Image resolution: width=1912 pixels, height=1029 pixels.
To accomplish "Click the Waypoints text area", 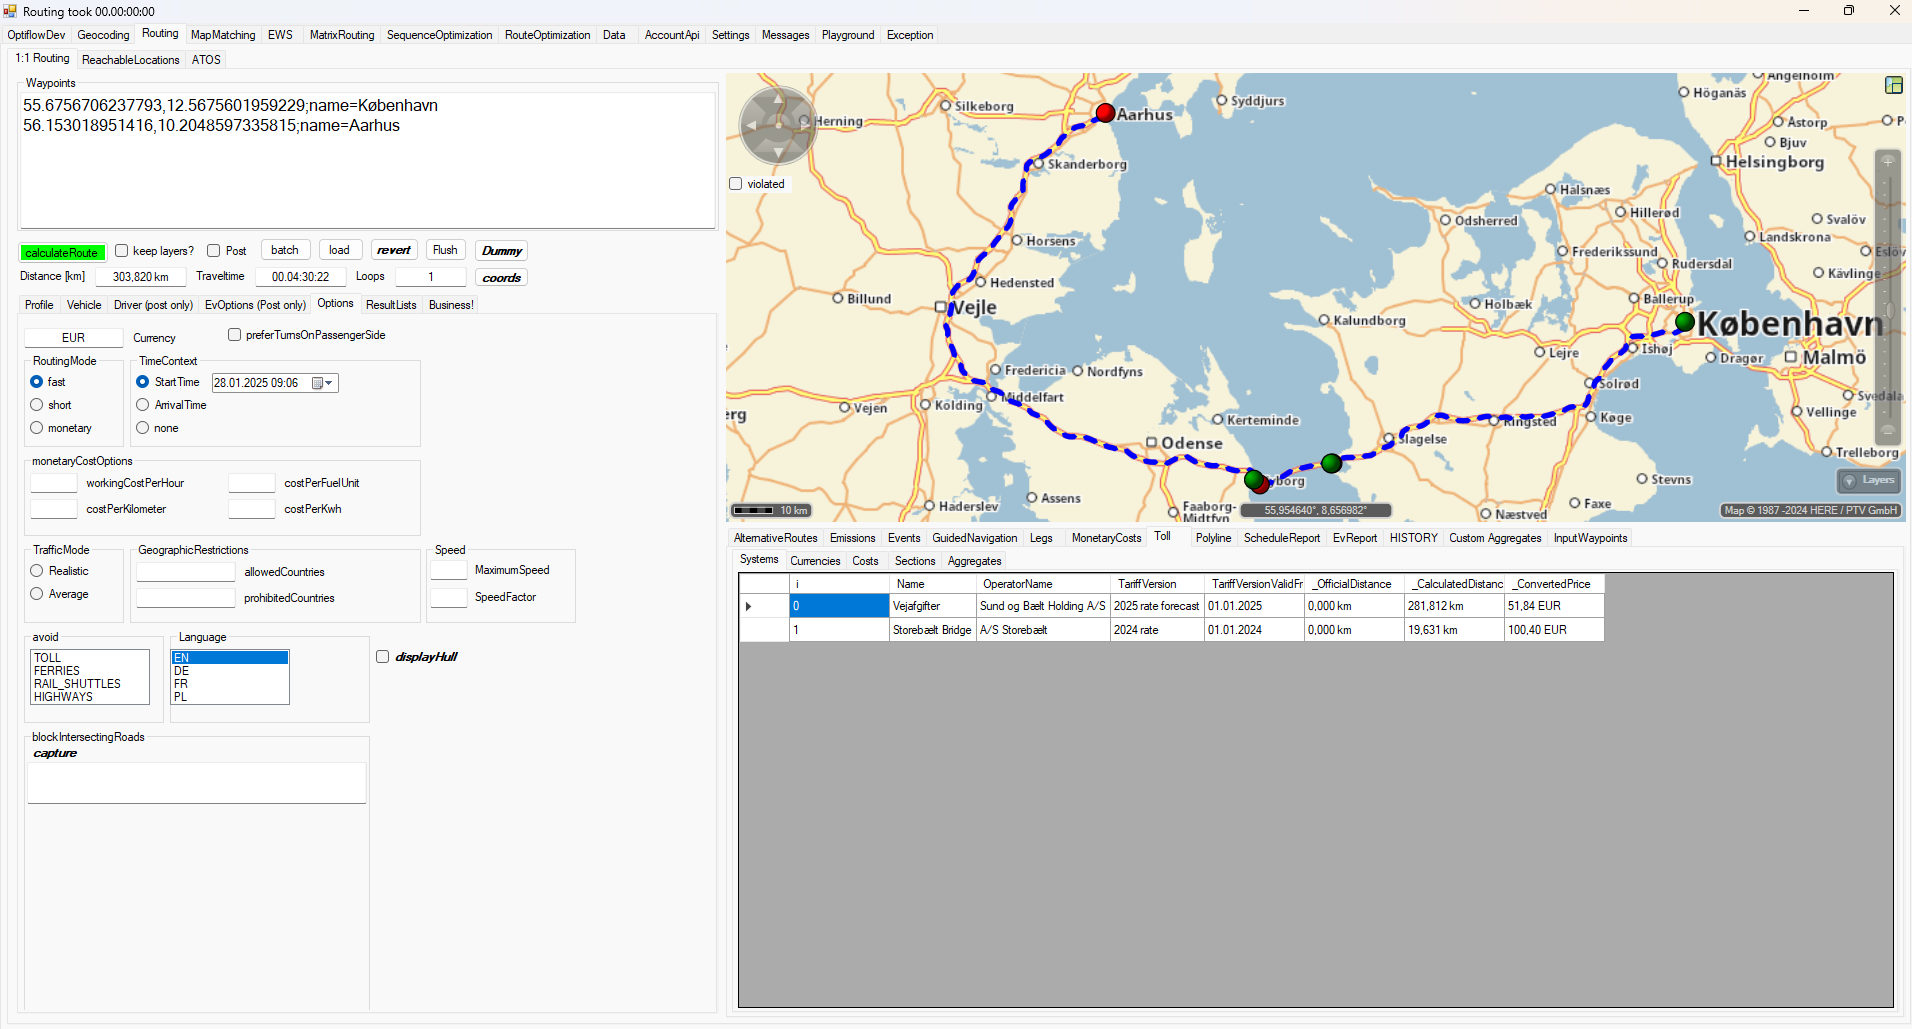I will click(x=367, y=160).
